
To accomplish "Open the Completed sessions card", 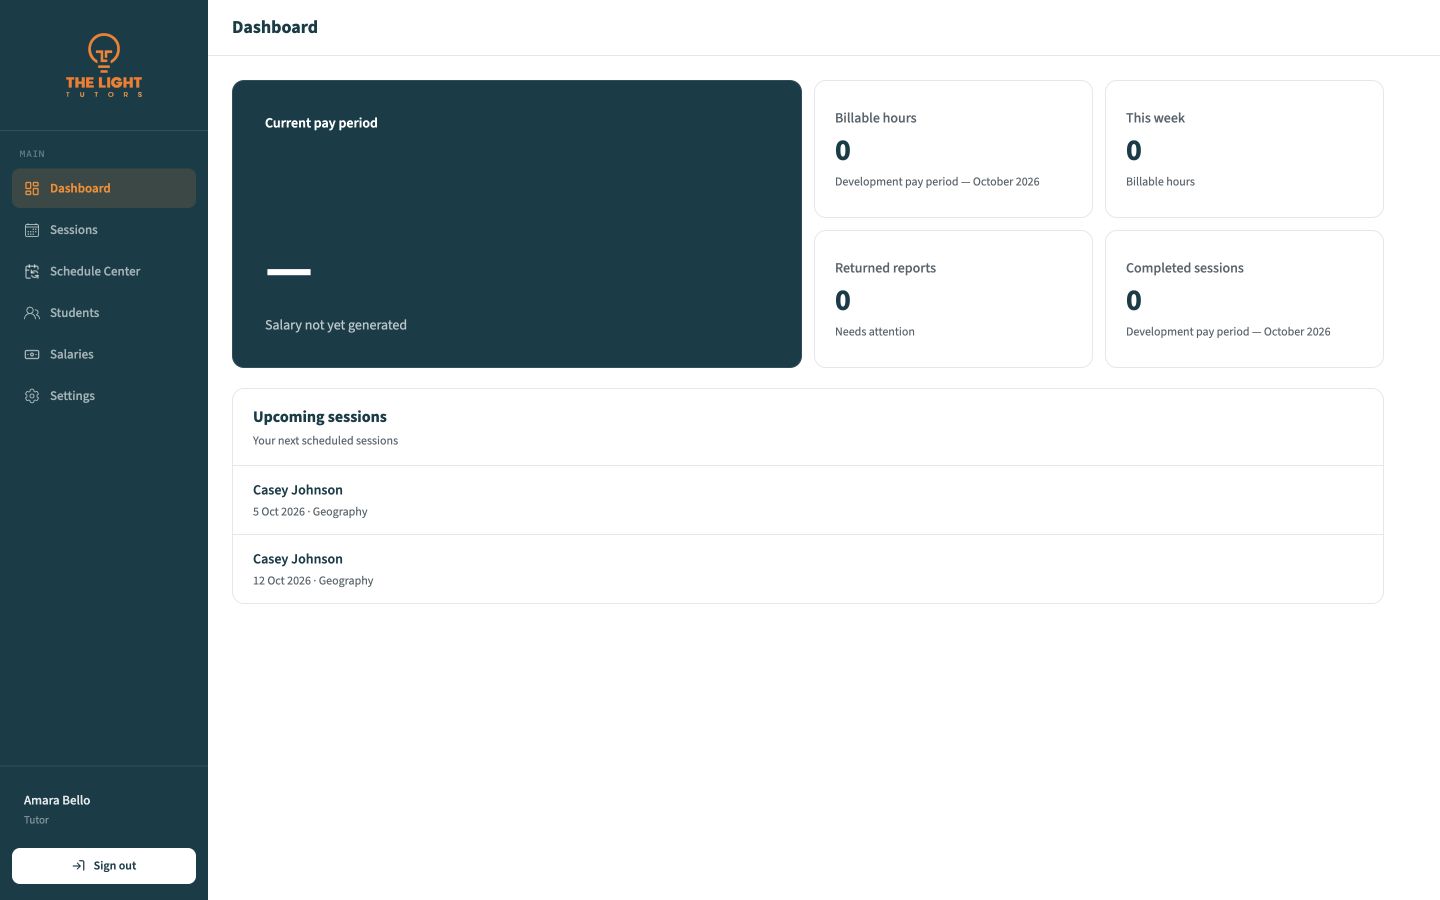I will point(1244,299).
